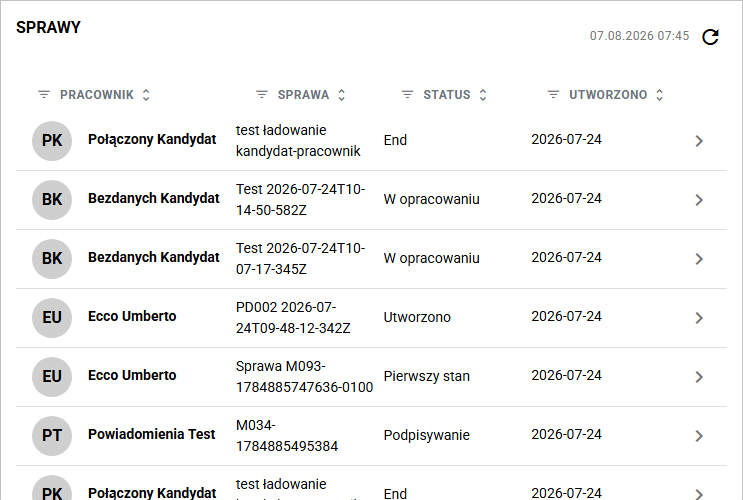Click the STATUS column header
The height and width of the screenshot is (500, 743).
click(x=447, y=95)
